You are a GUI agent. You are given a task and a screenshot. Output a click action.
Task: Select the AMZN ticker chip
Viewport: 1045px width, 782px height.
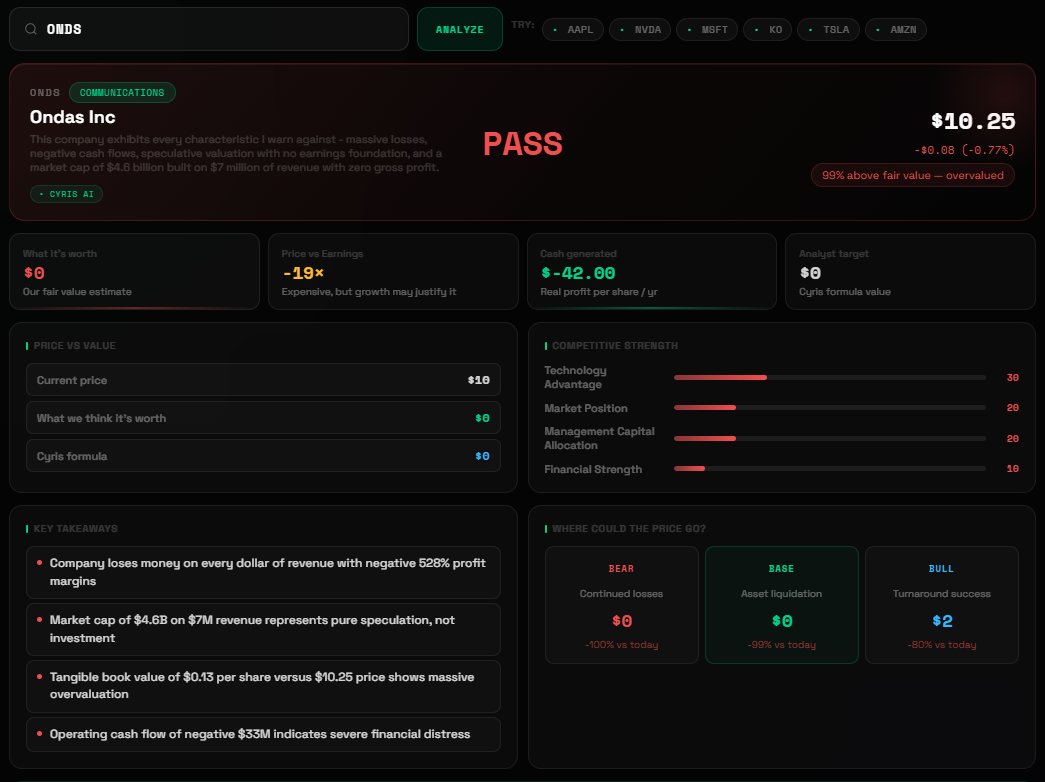(x=896, y=29)
